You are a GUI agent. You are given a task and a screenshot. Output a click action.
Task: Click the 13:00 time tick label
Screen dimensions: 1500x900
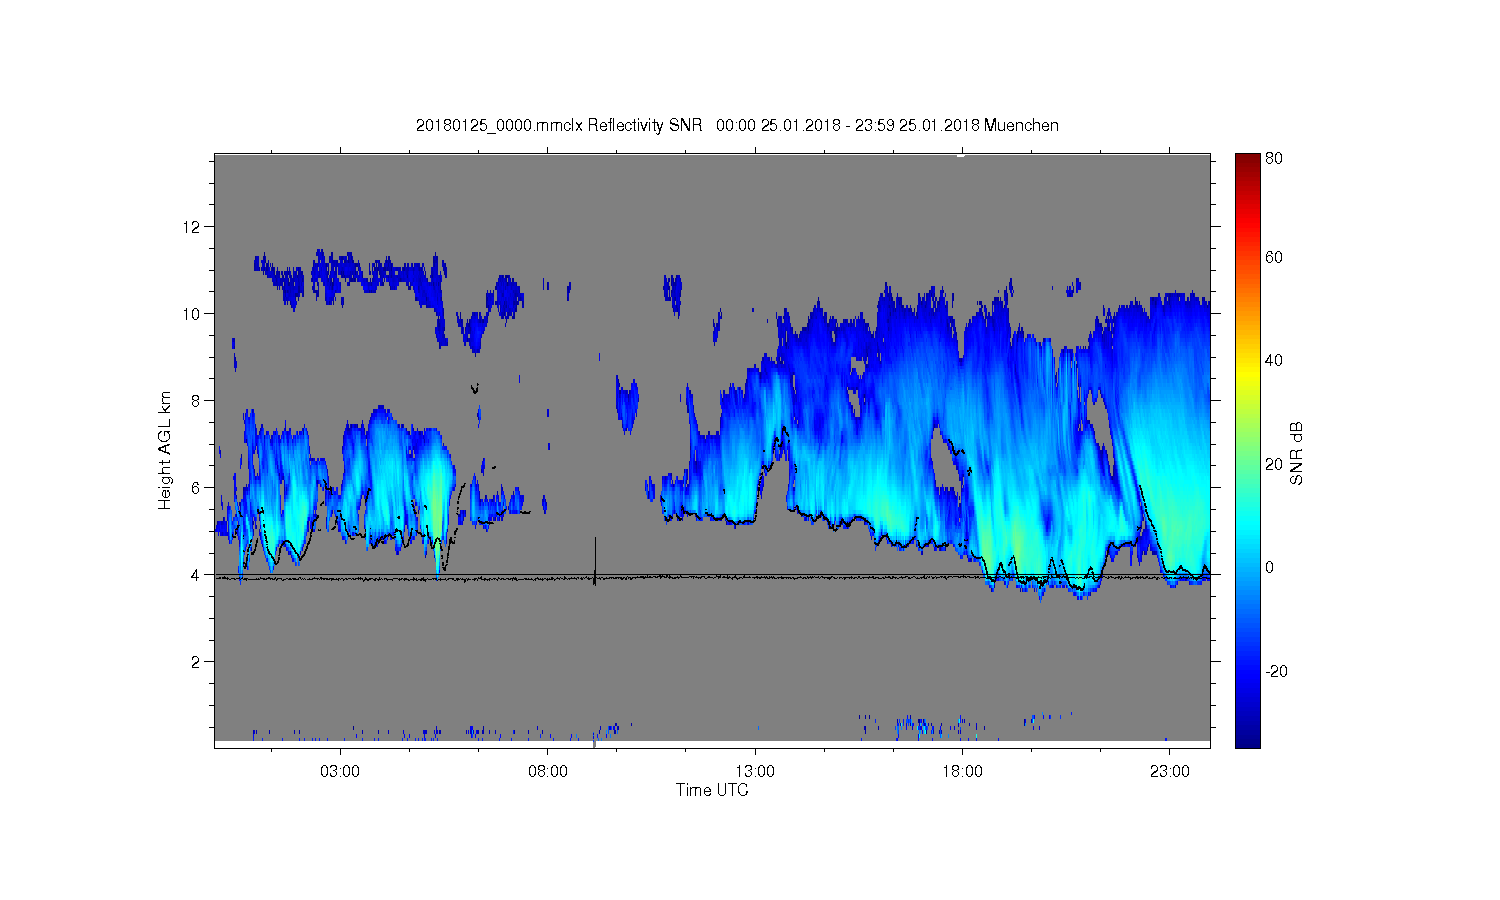click(x=755, y=771)
